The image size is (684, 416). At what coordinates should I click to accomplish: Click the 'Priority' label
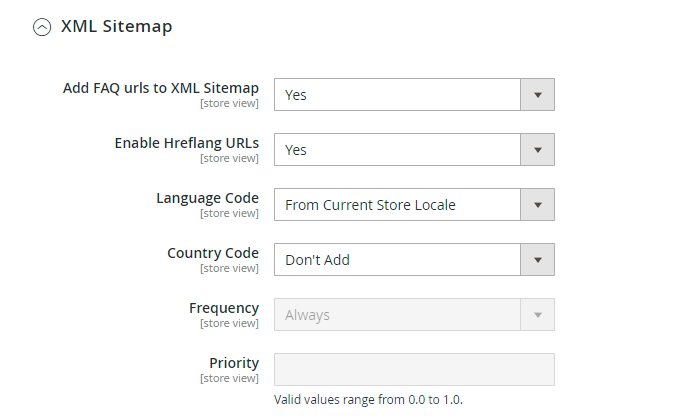pos(234,363)
